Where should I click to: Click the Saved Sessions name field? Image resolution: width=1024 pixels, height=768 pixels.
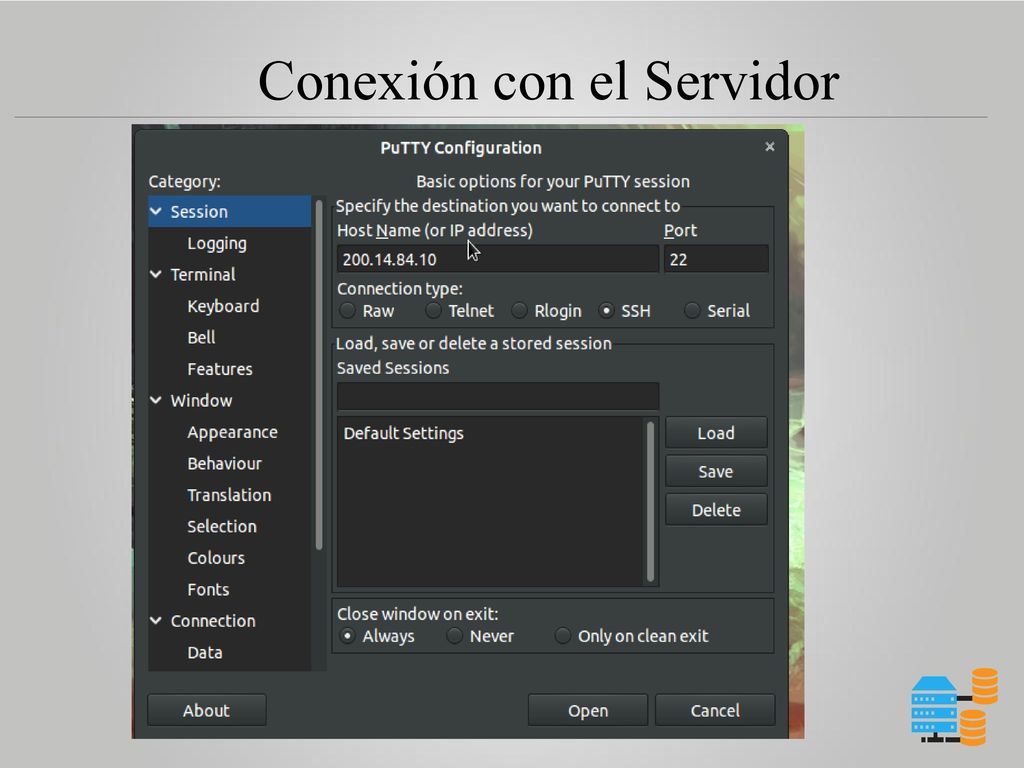pyautogui.click(x=498, y=396)
